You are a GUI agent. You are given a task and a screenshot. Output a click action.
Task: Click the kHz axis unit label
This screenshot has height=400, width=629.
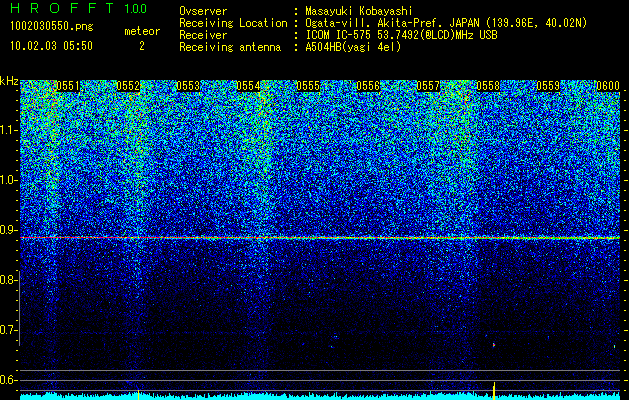9,81
